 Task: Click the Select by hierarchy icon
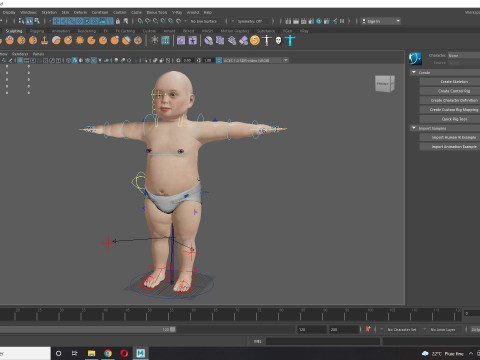pyautogui.click(x=21, y=21)
